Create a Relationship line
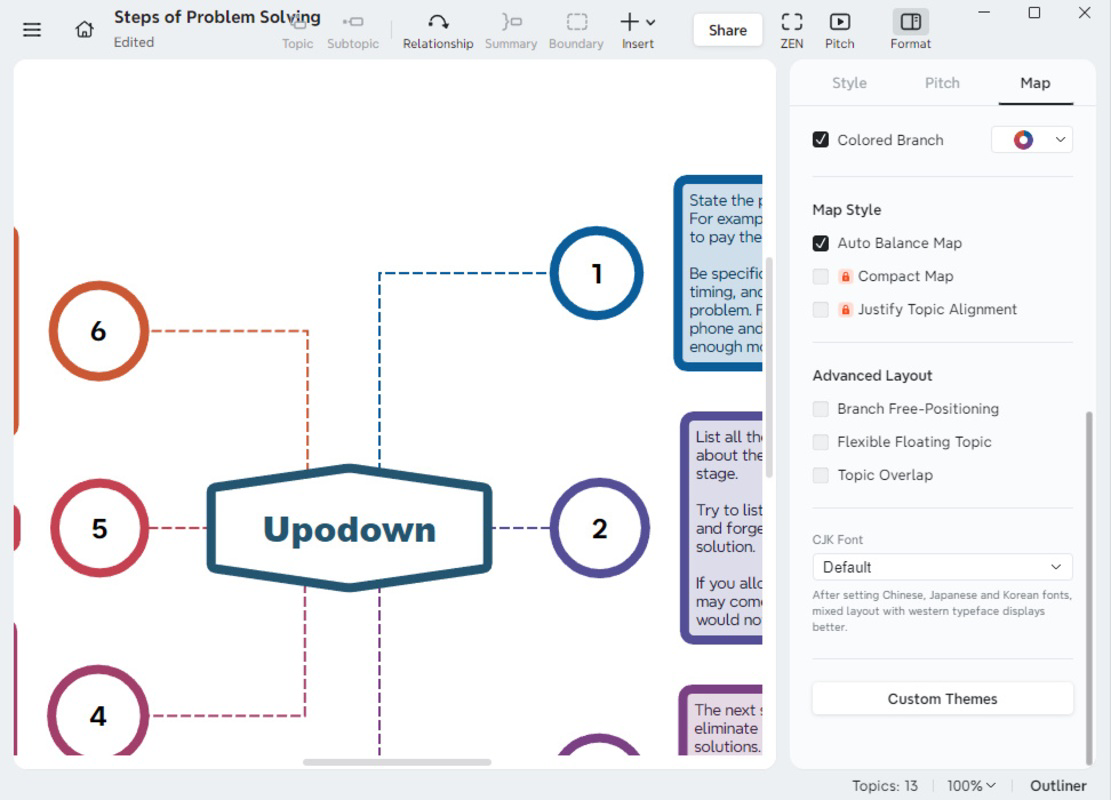1111x800 pixels. pyautogui.click(x=437, y=29)
